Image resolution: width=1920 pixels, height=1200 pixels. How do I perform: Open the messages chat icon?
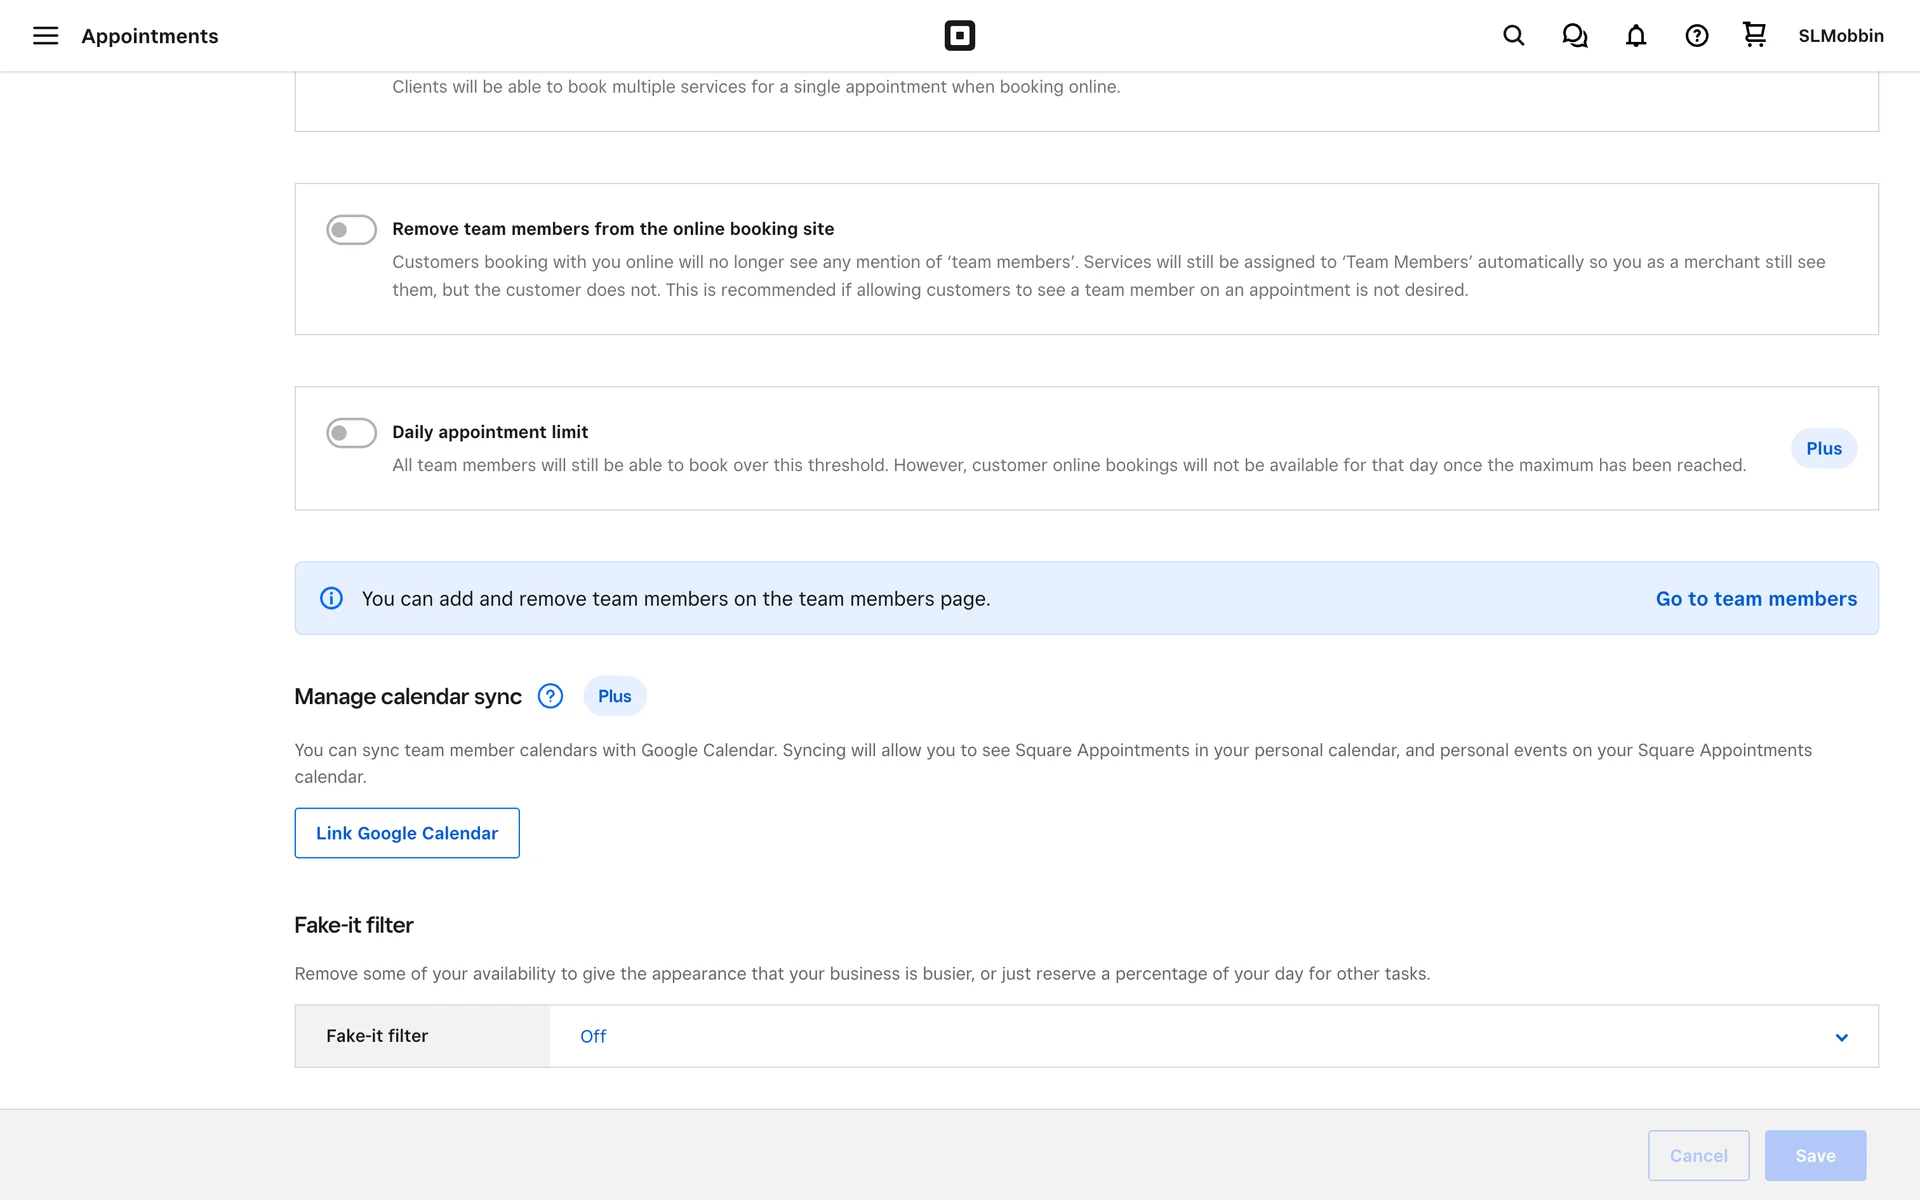pyautogui.click(x=1574, y=36)
